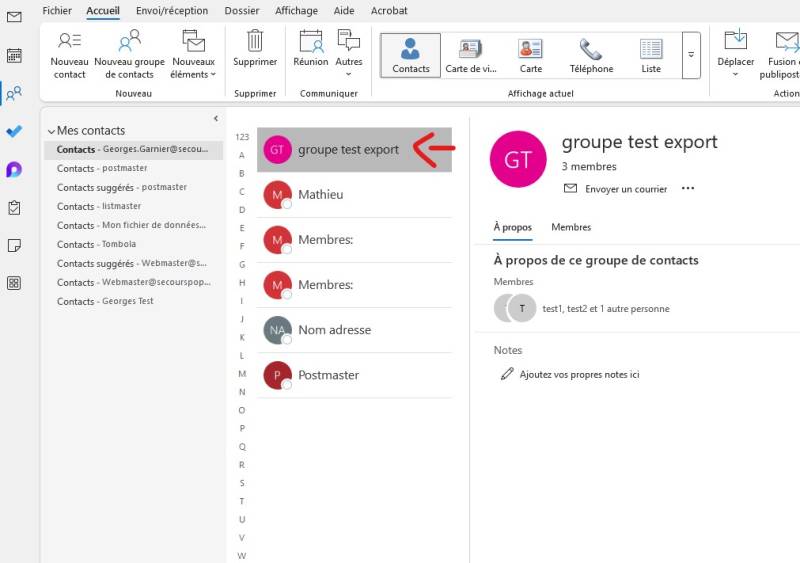Open Notes icon in sidebar
This screenshot has height=563, width=800.
(x=14, y=246)
